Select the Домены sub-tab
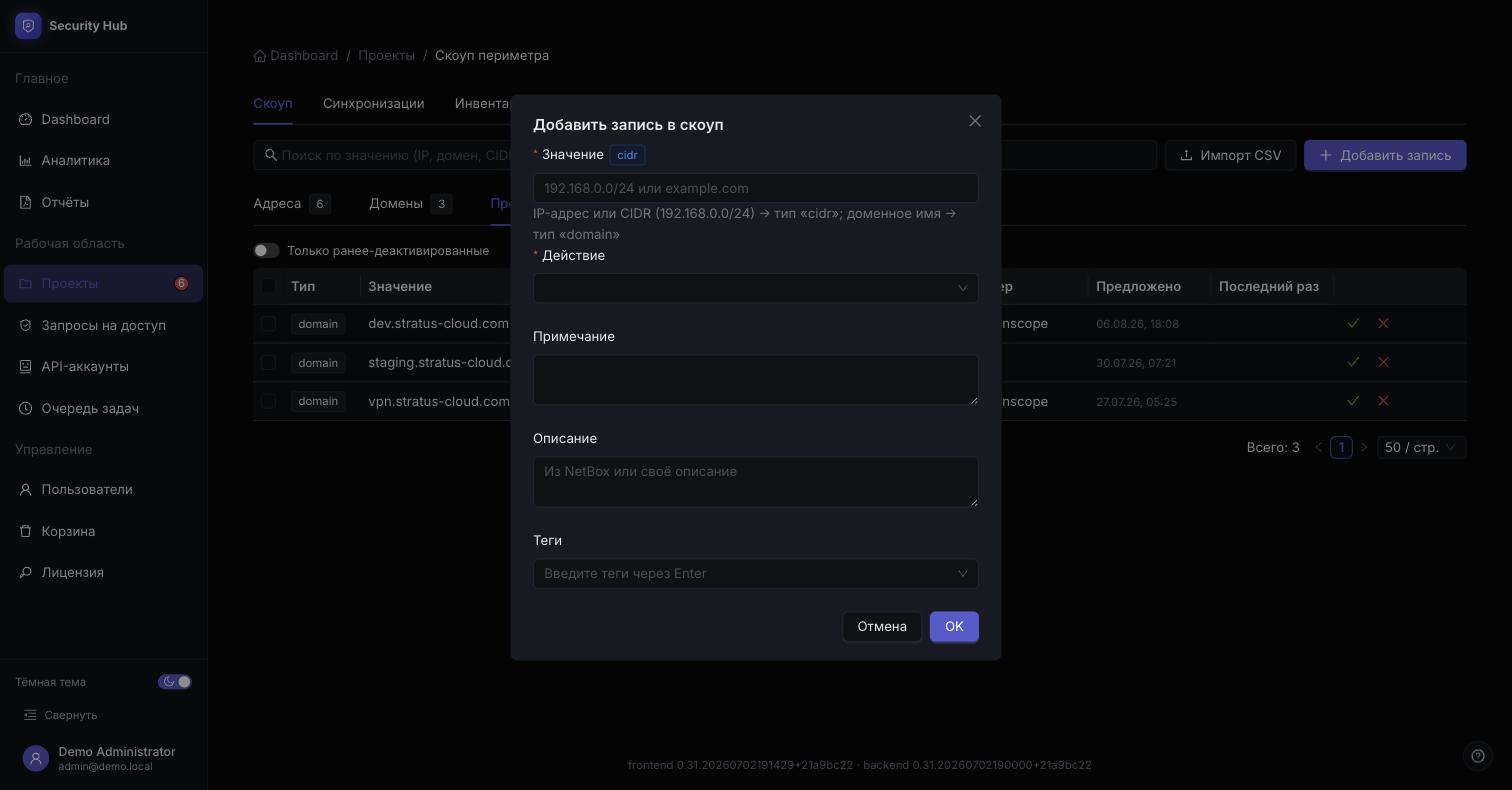The height and width of the screenshot is (790, 1512). [411, 204]
